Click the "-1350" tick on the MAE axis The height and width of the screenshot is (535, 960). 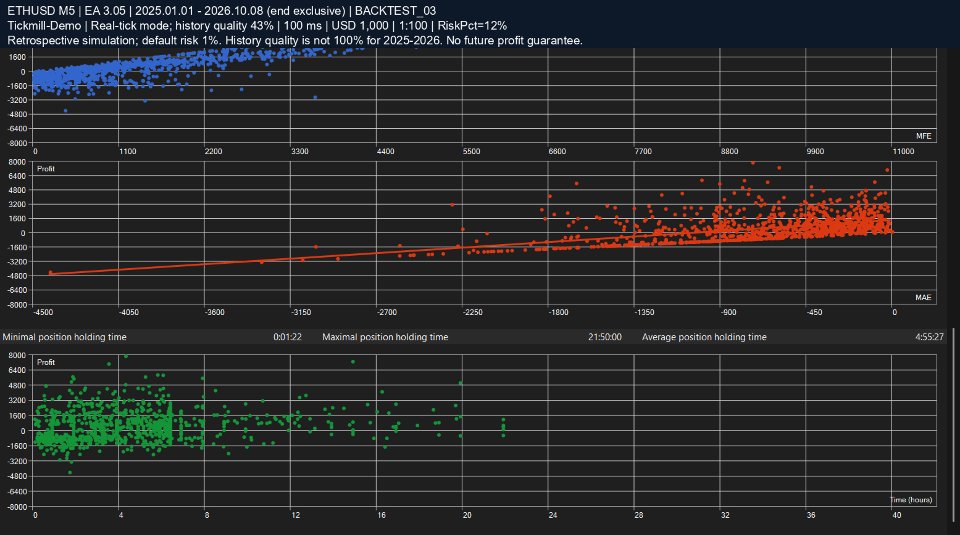click(x=644, y=312)
